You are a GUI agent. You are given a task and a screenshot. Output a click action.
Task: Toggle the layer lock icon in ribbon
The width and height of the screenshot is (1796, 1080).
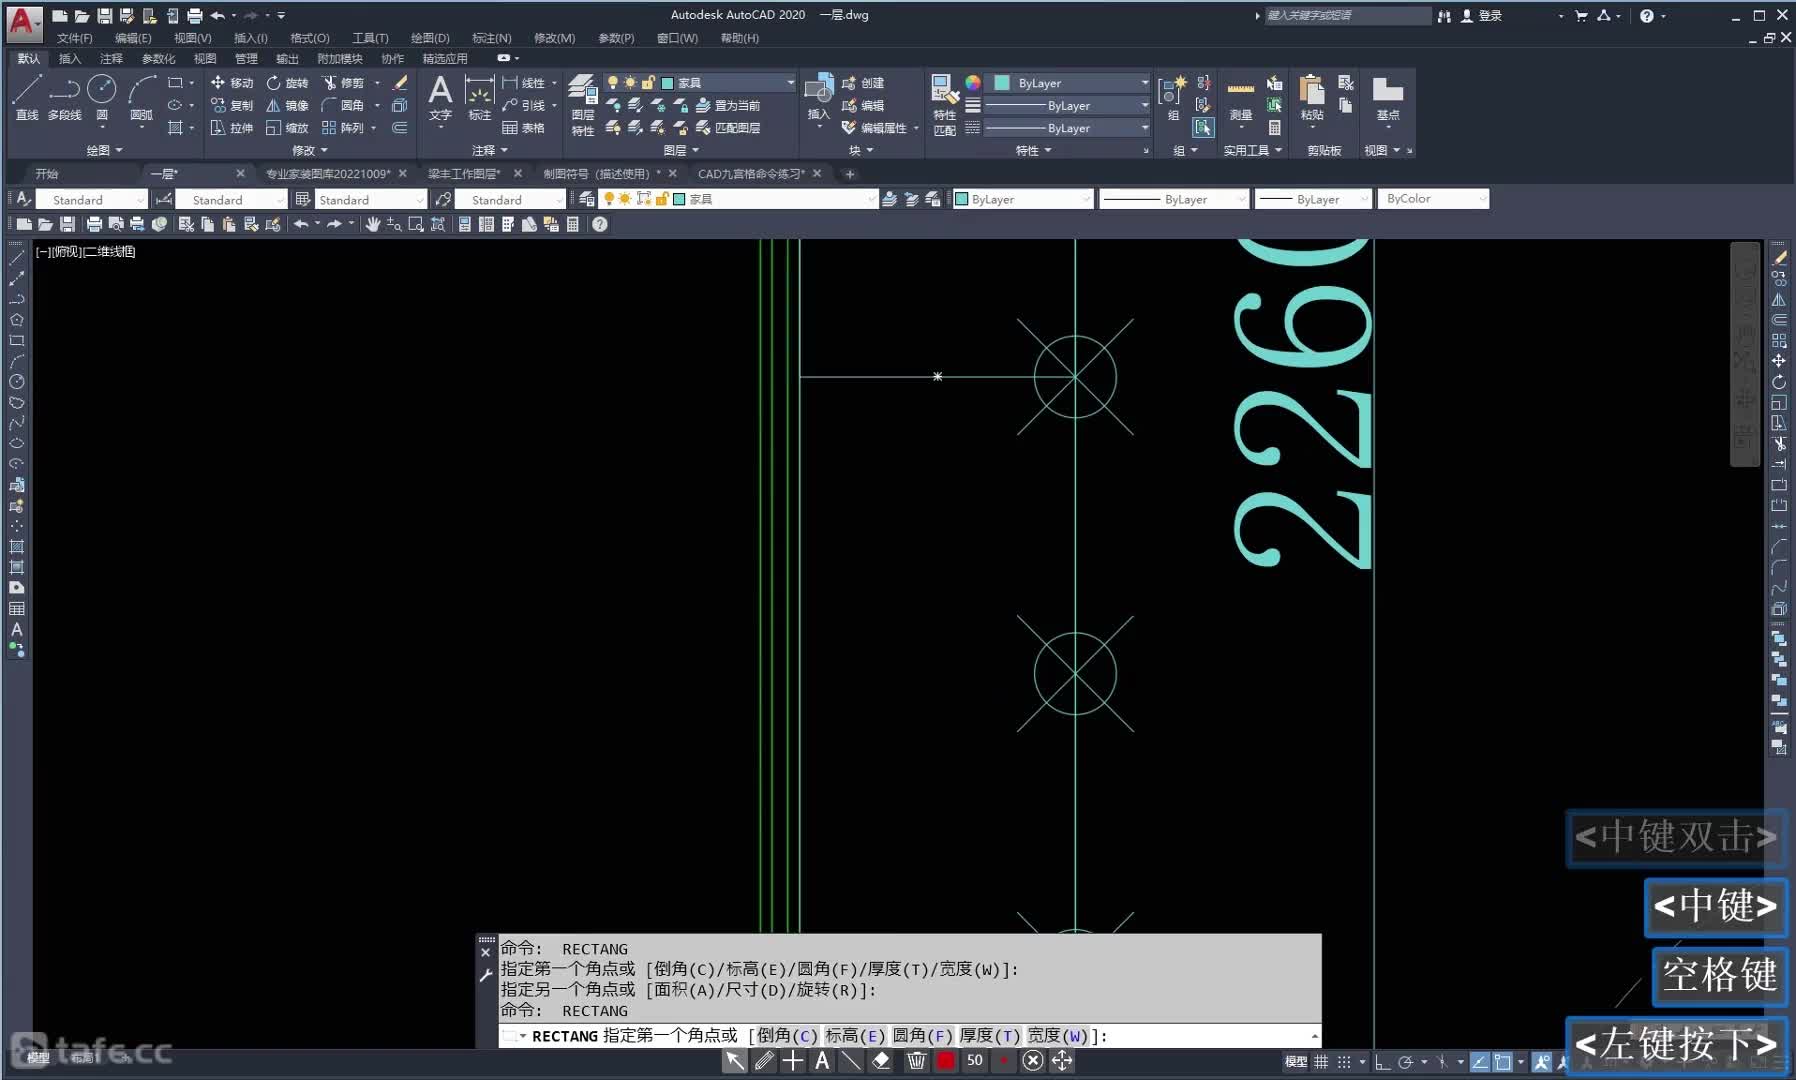point(648,83)
